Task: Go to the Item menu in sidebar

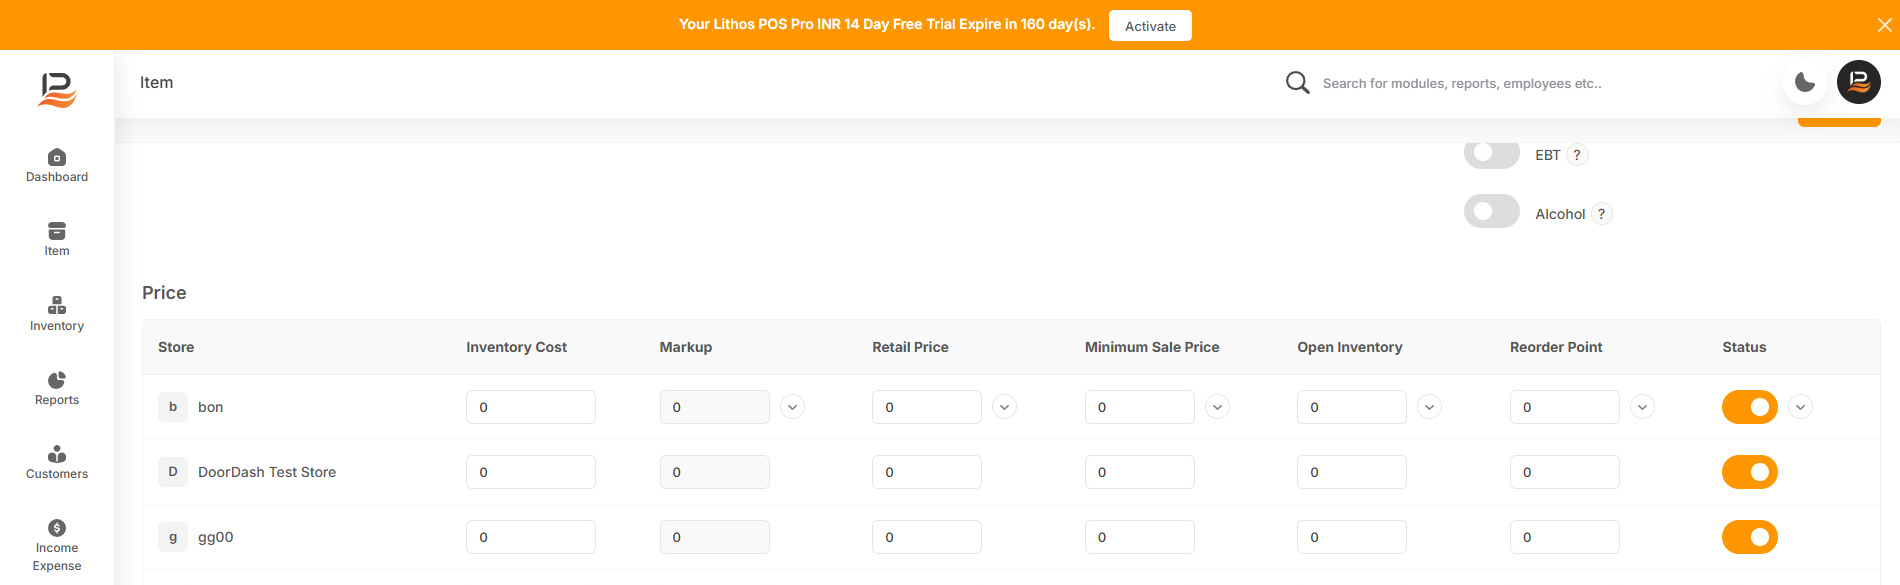Action: (x=57, y=239)
